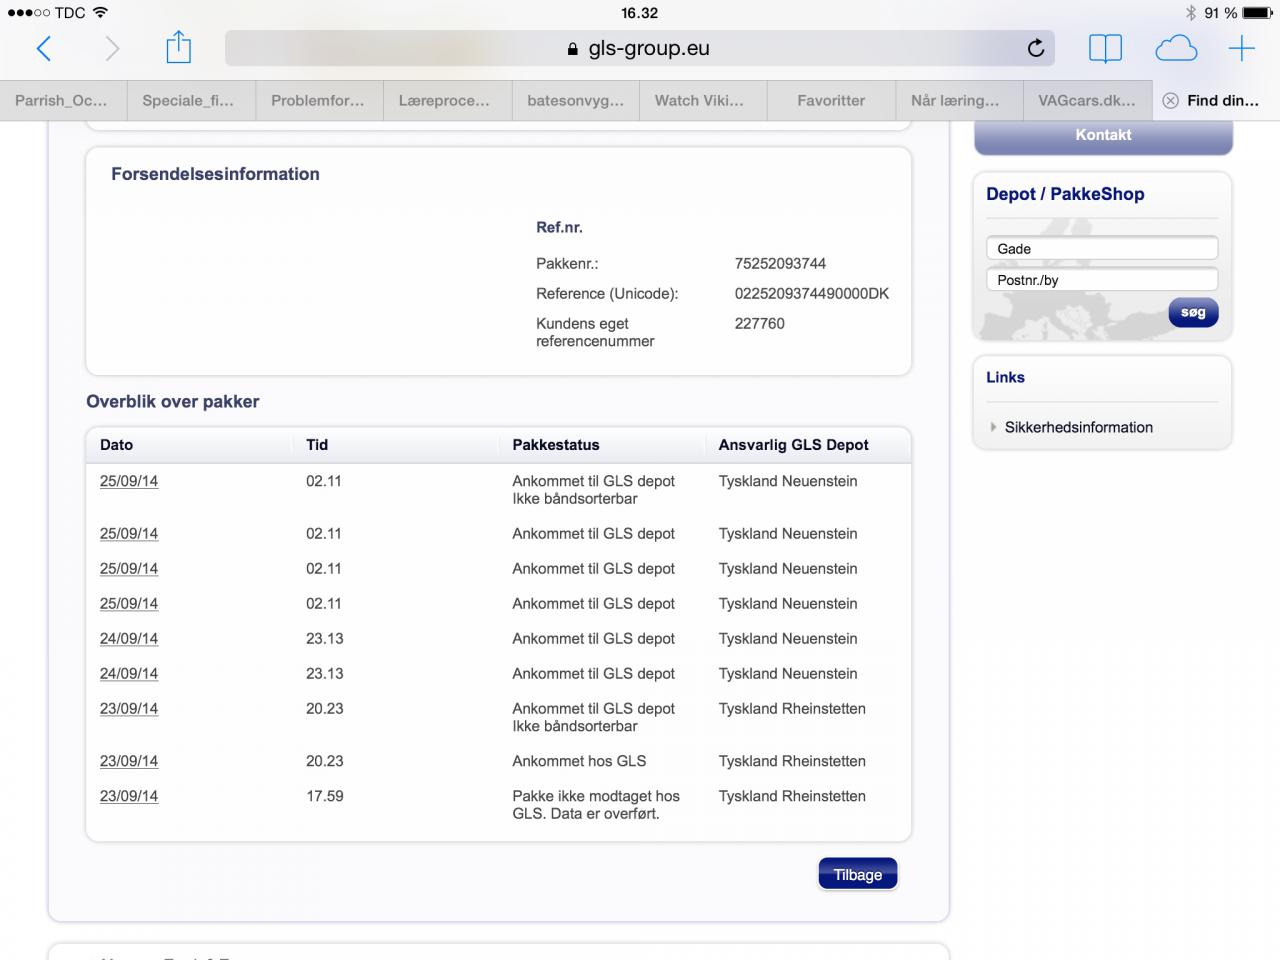Open the bookmarks book icon

pos(1105,48)
